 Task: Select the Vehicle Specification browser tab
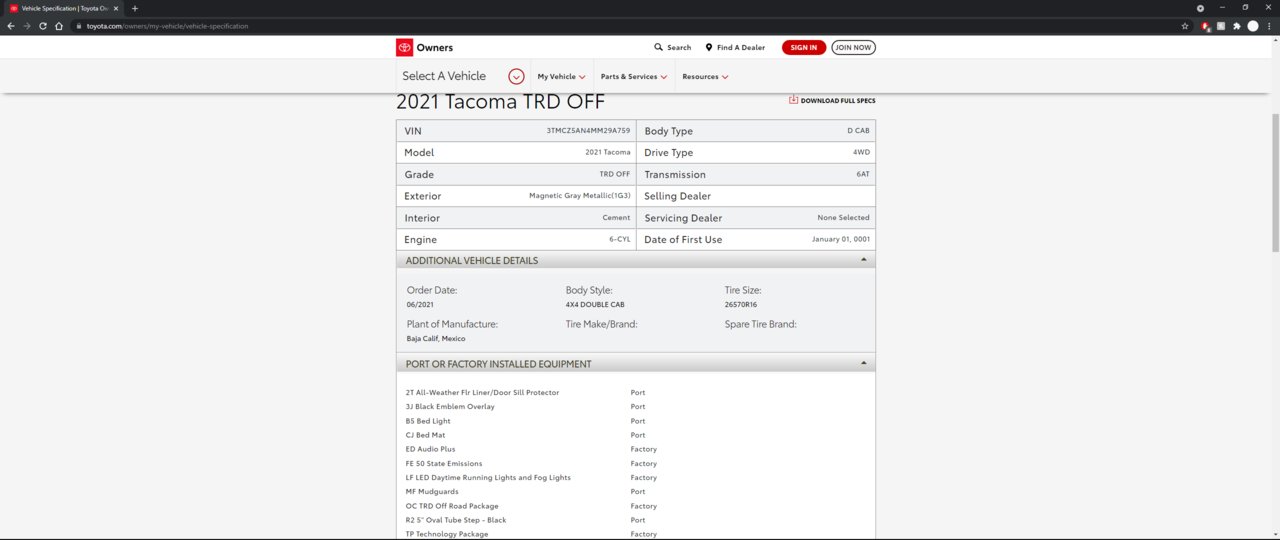(64, 8)
